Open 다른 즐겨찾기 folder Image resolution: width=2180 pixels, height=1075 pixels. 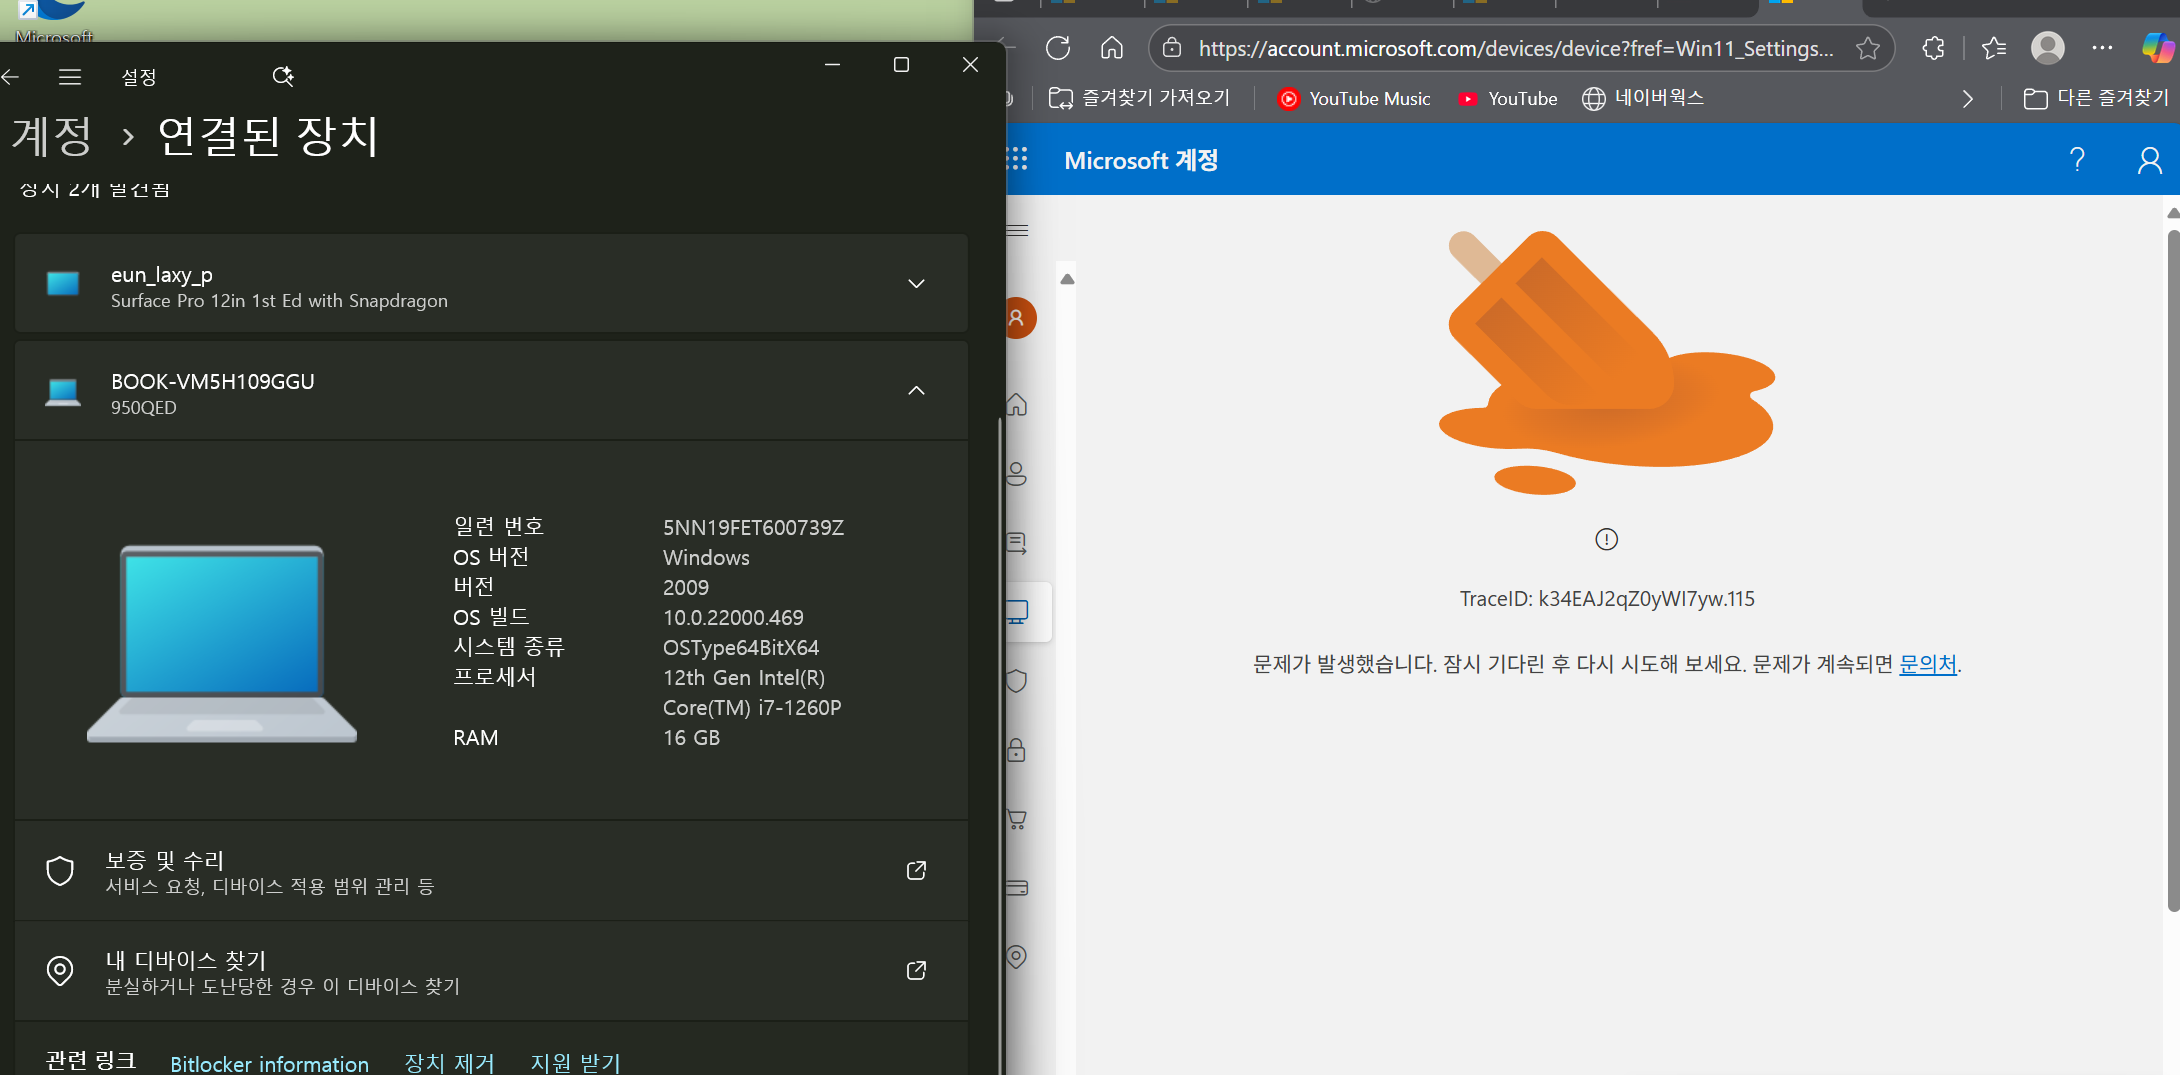pyautogui.click(x=2096, y=98)
